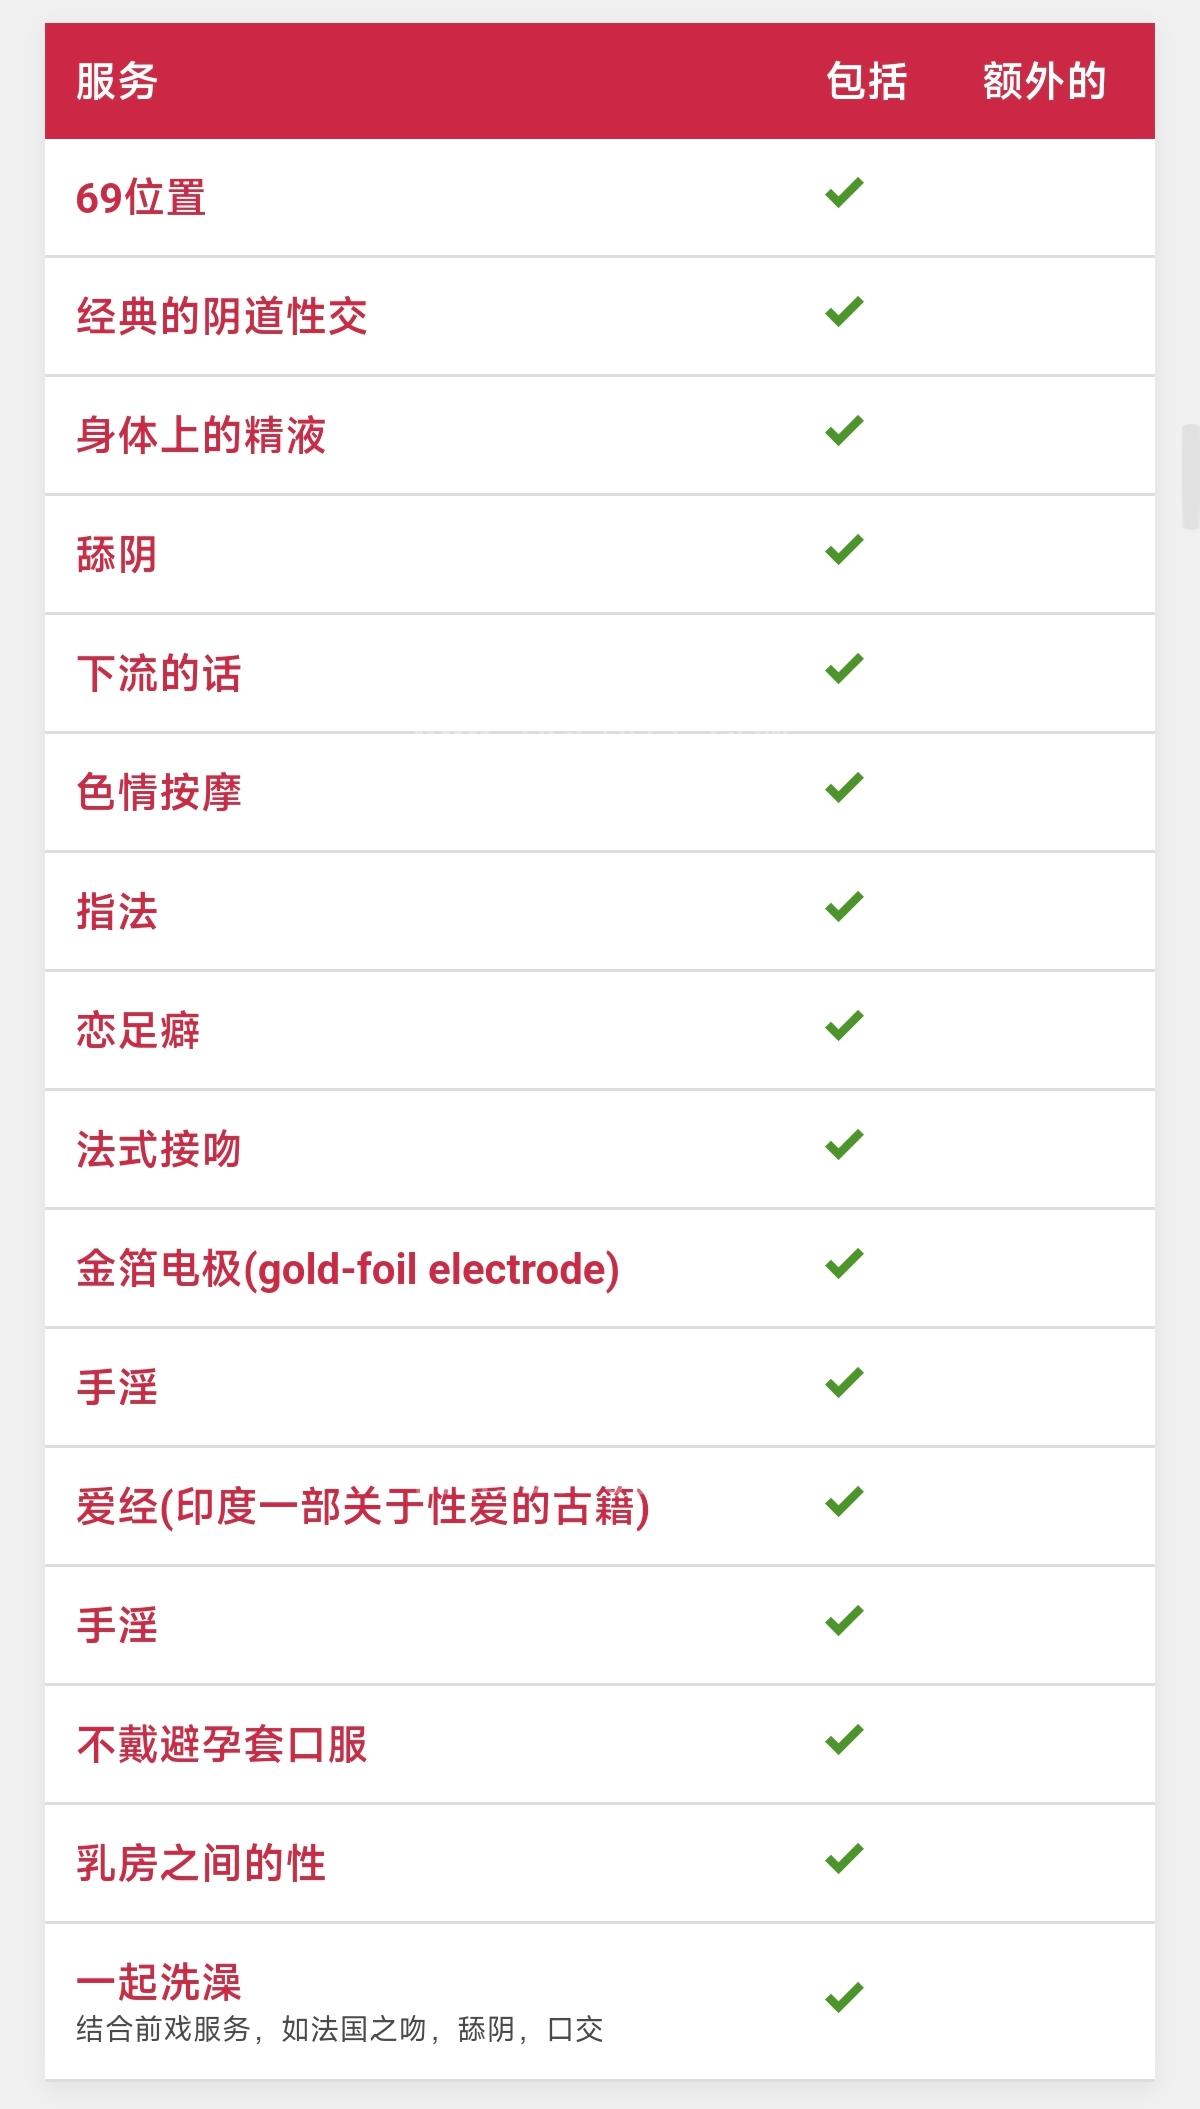The width and height of the screenshot is (1200, 2109).
Task: Click the checkmark beside 爱经 entry
Action: [x=844, y=1501]
